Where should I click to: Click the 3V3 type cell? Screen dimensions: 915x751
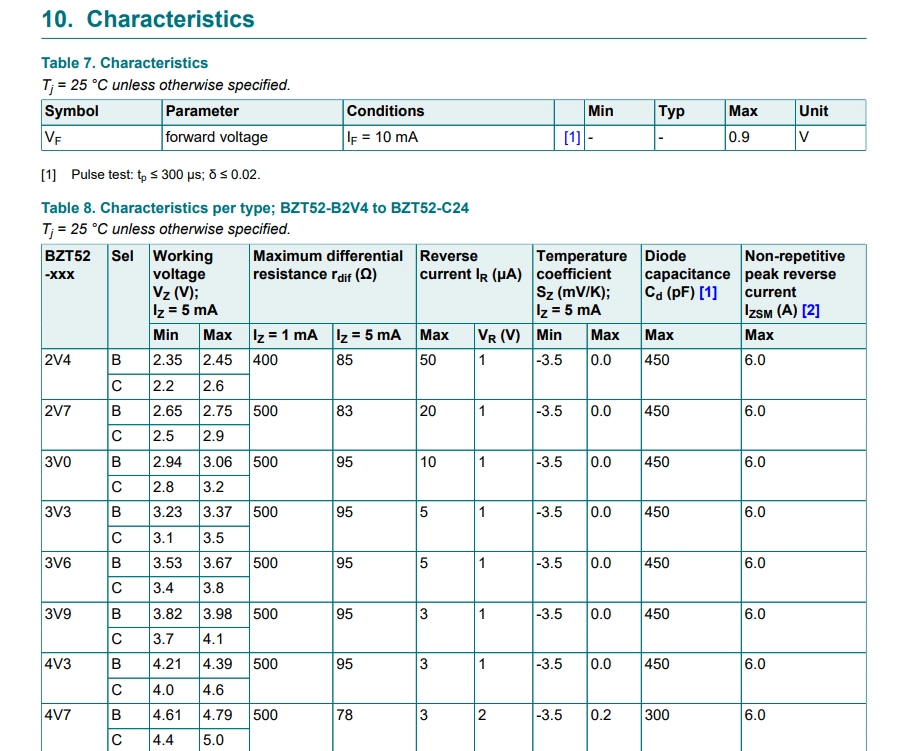point(74,526)
